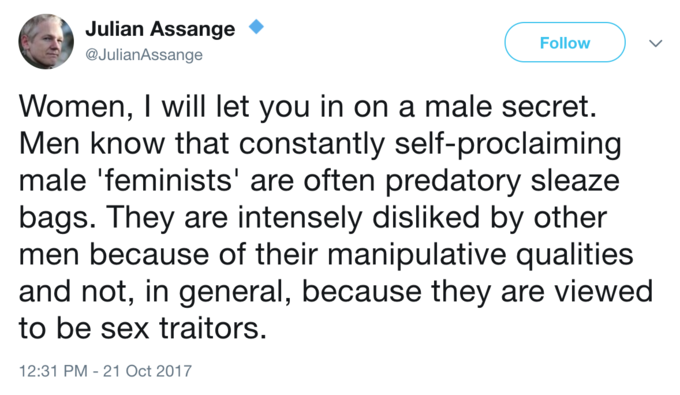Click the '21 Oct 2017' date text
680x395 pixels.
pyautogui.click(x=147, y=371)
